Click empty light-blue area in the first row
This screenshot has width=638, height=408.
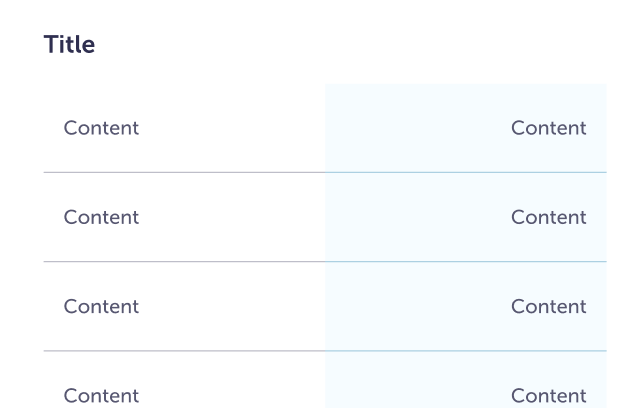click(410, 128)
